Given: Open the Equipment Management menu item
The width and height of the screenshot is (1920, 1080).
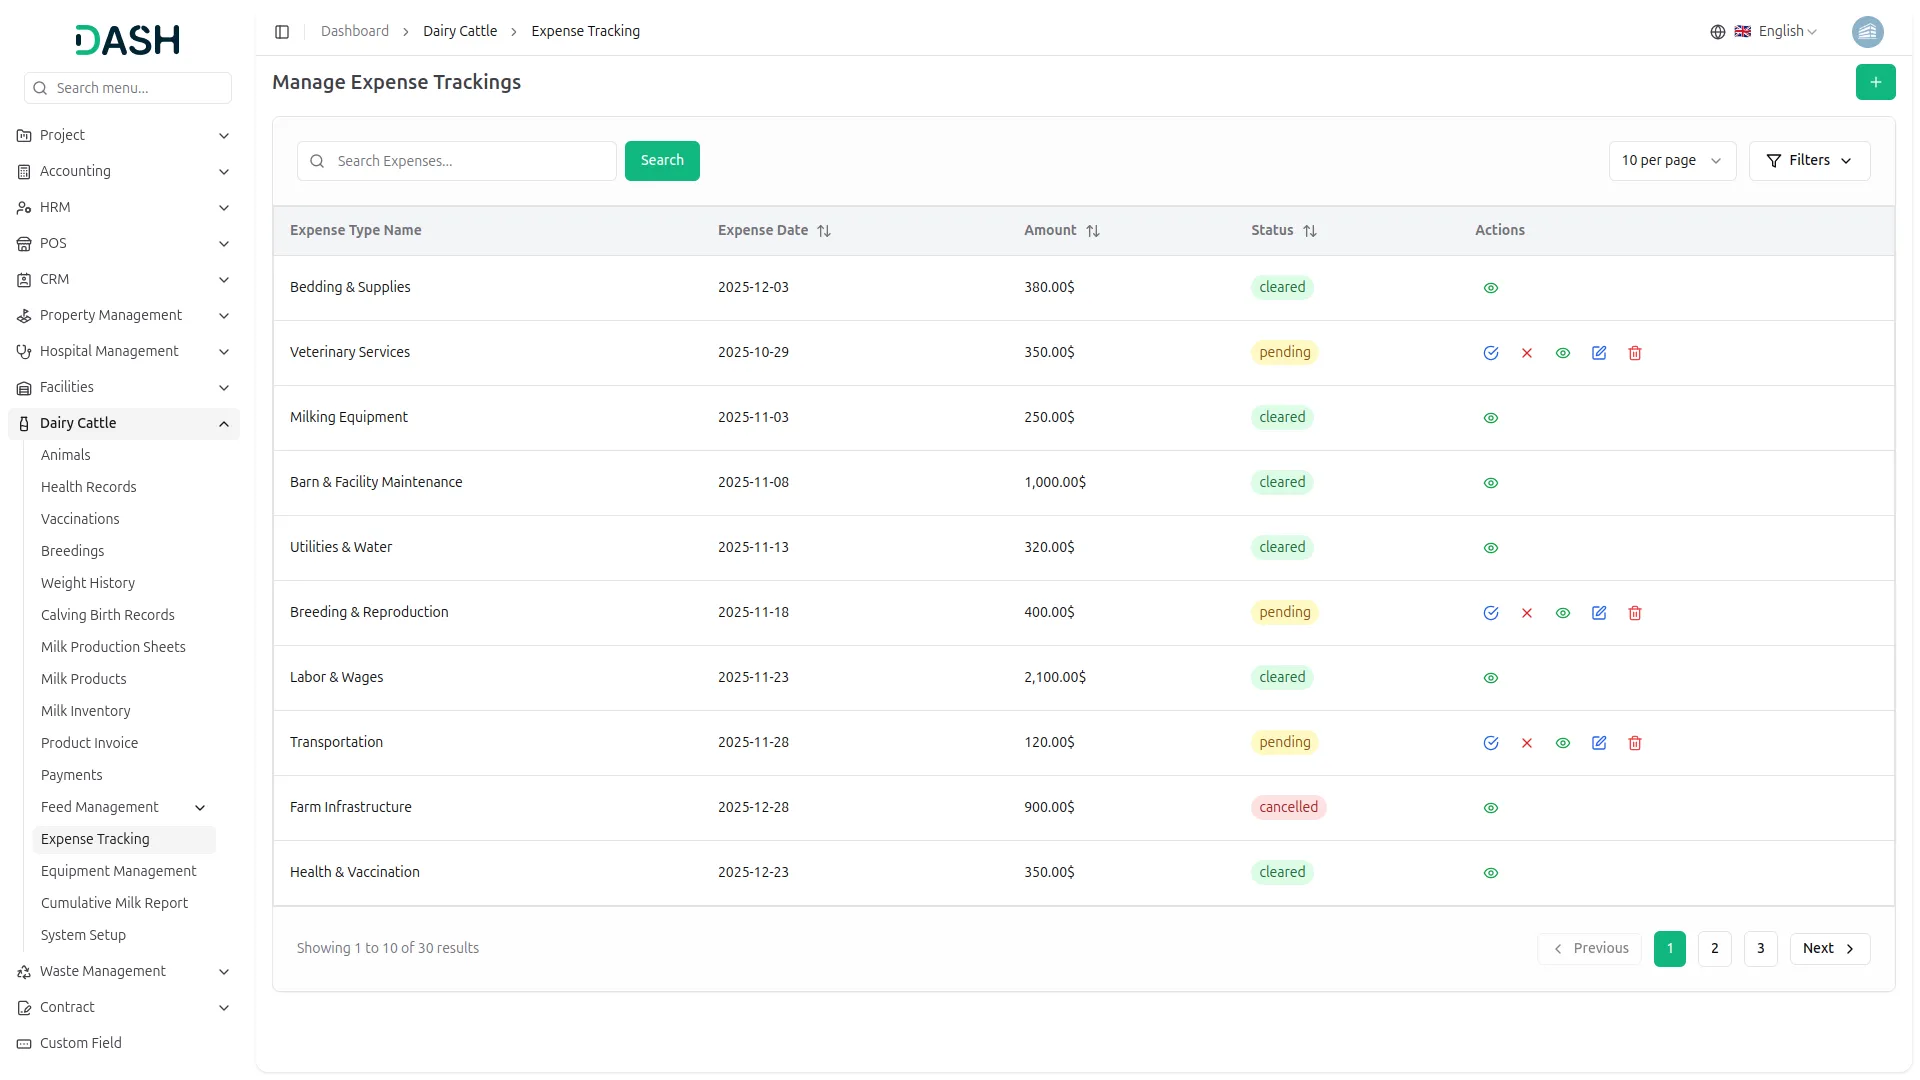Looking at the screenshot, I should point(118,871).
